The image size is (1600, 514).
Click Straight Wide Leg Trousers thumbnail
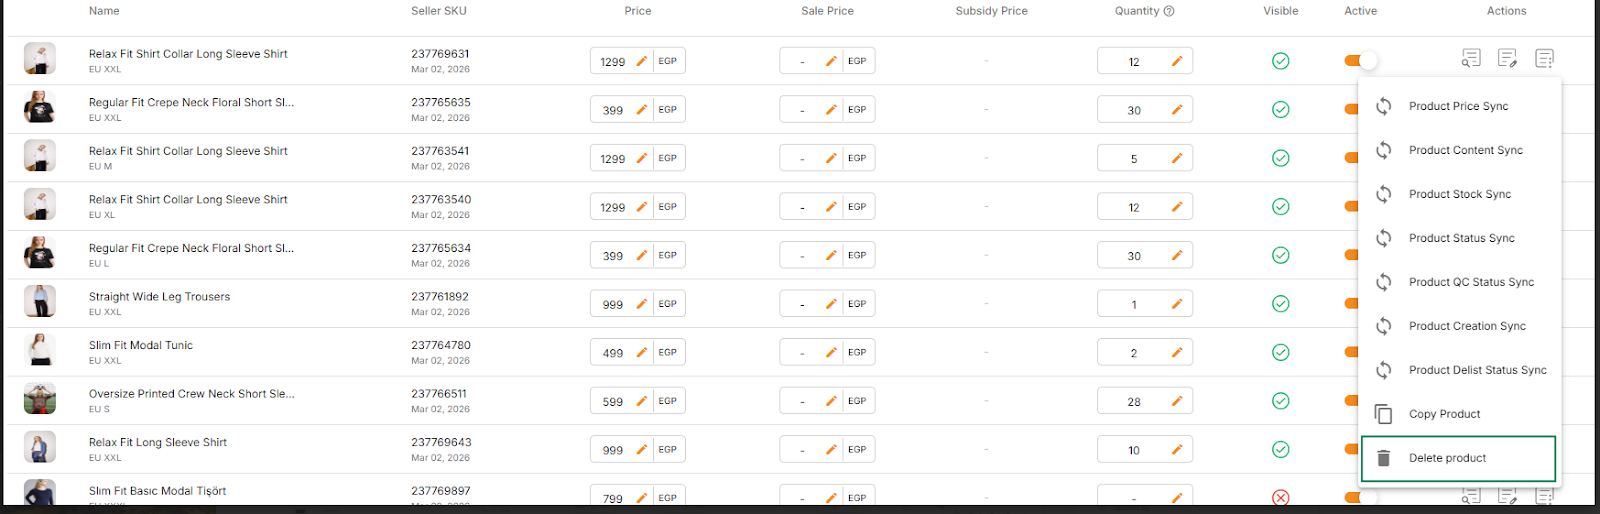pyautogui.click(x=40, y=302)
